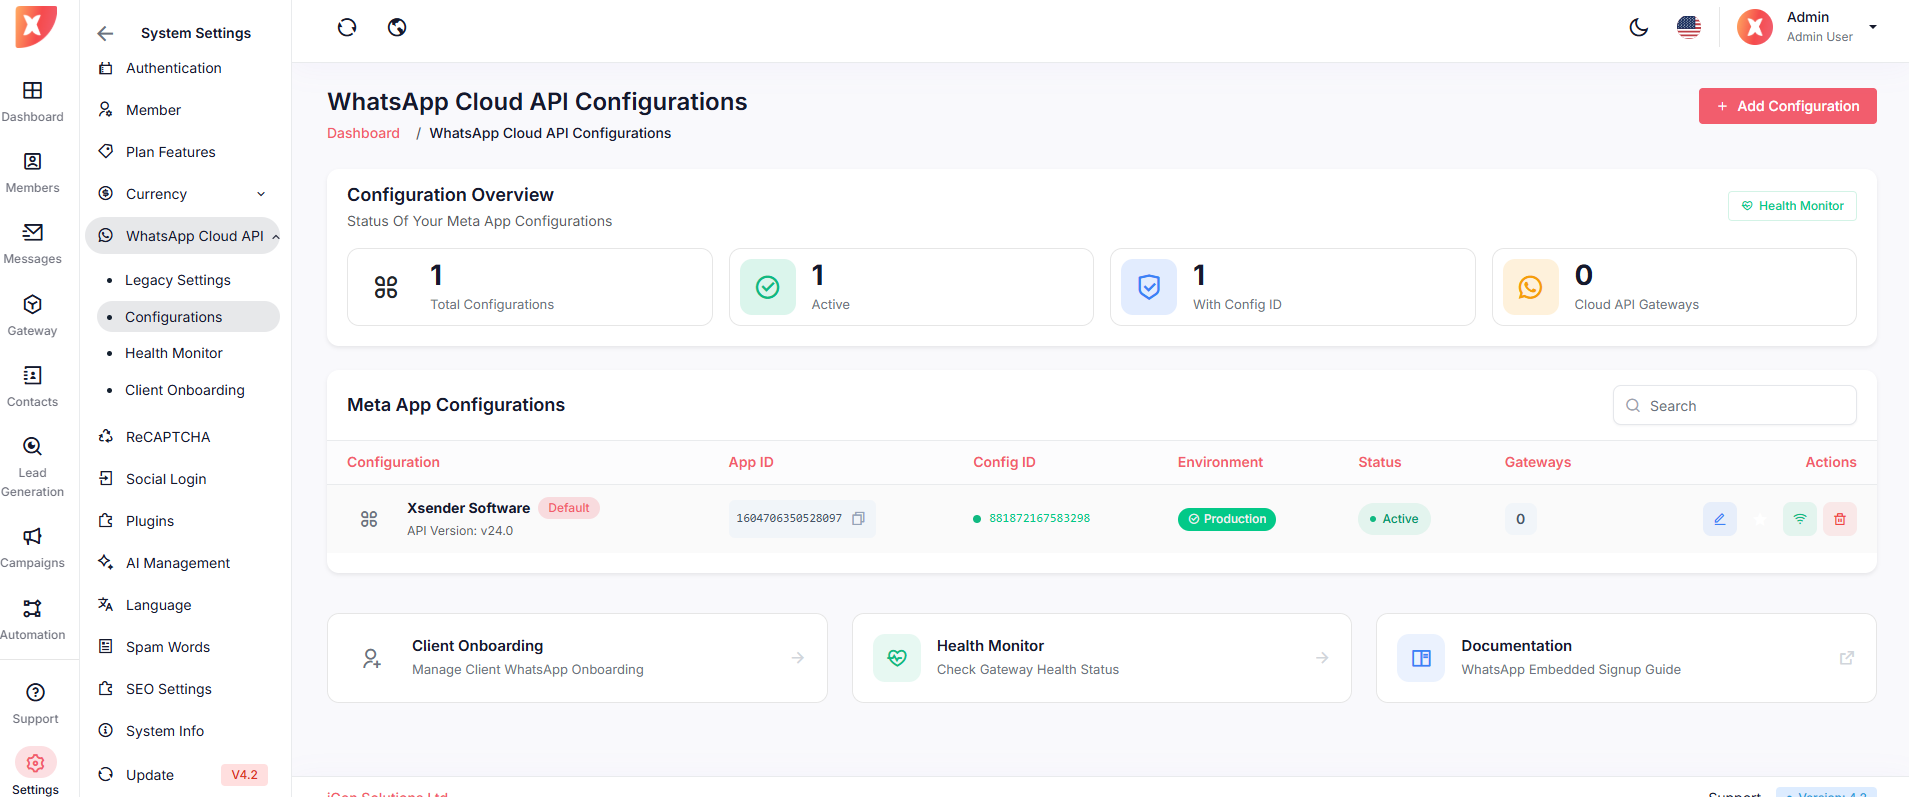Follow the Dashboard breadcrumb link
Viewport: 1909px width, 797px height.
pos(363,133)
